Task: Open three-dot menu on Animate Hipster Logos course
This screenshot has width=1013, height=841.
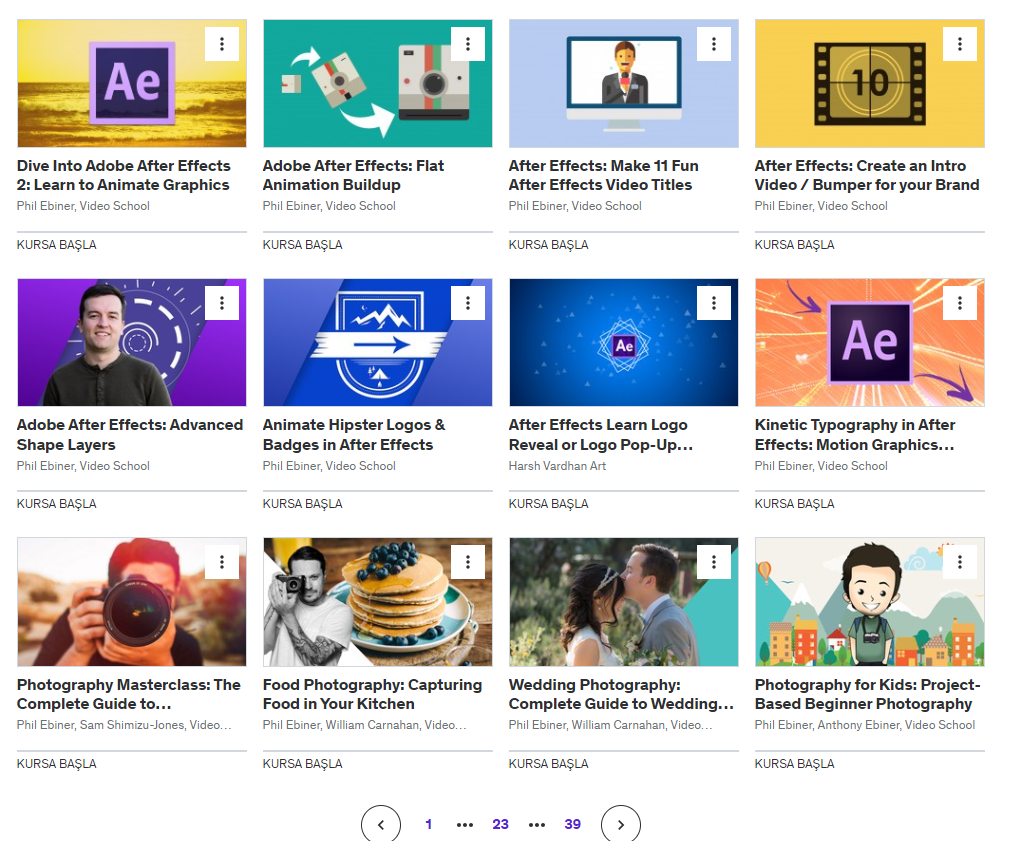Action: click(x=468, y=303)
